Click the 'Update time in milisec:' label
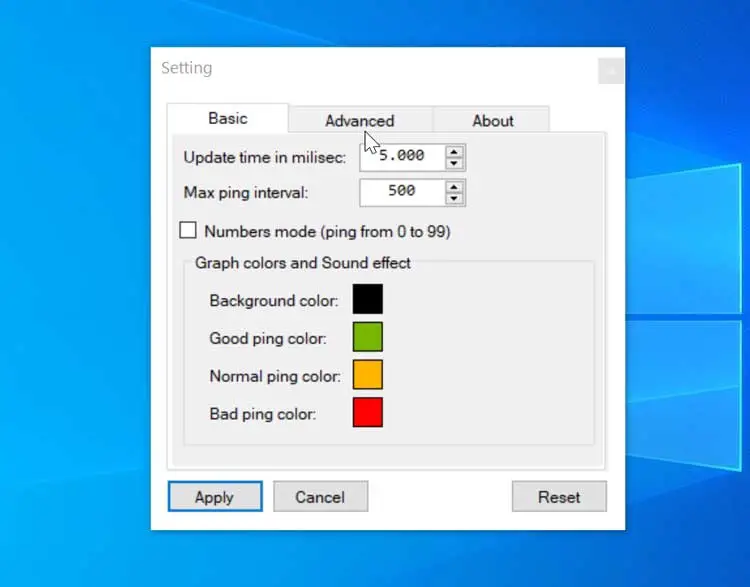 pos(265,157)
